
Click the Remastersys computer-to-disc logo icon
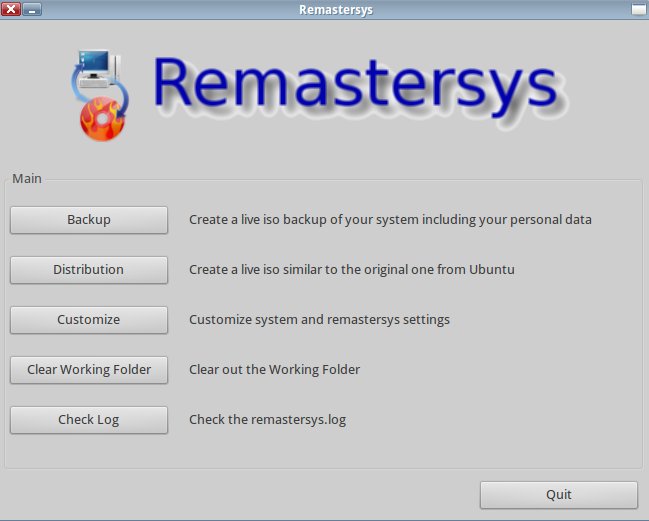click(x=100, y=95)
